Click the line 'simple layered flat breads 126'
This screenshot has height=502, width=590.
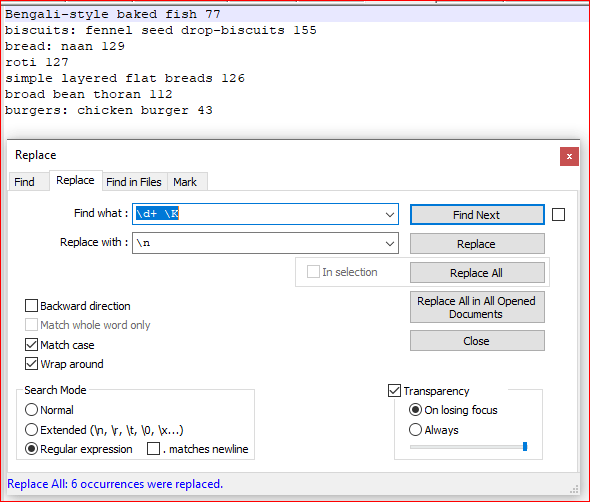[125, 78]
